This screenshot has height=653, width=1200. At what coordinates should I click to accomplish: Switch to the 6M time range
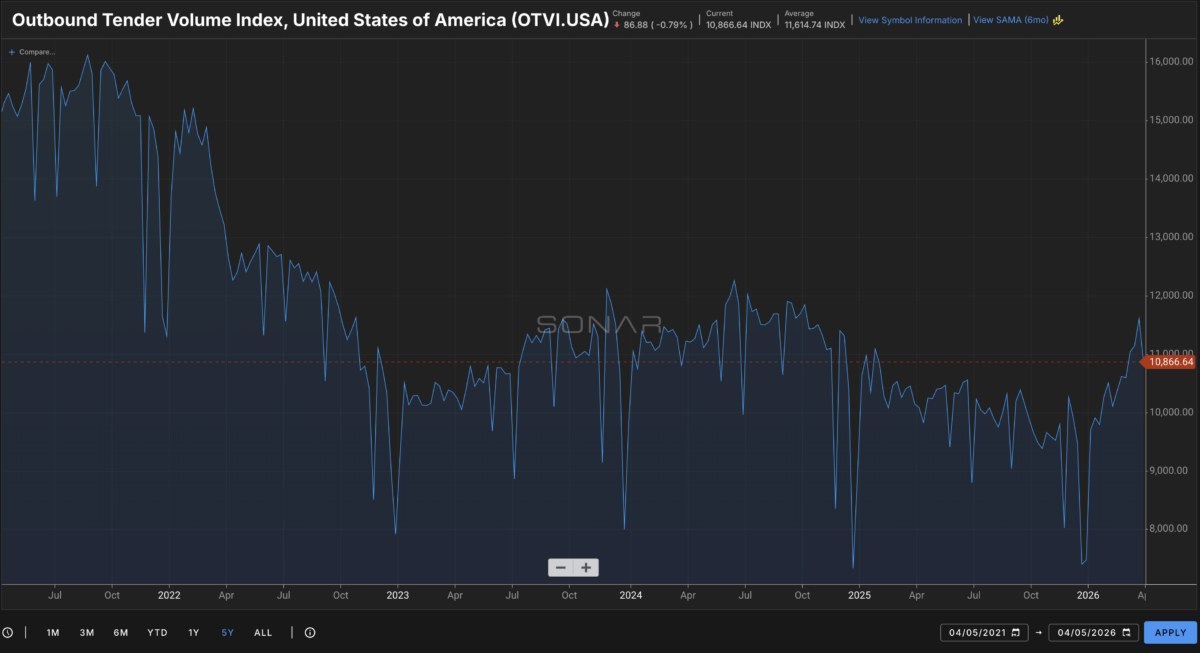(x=120, y=633)
